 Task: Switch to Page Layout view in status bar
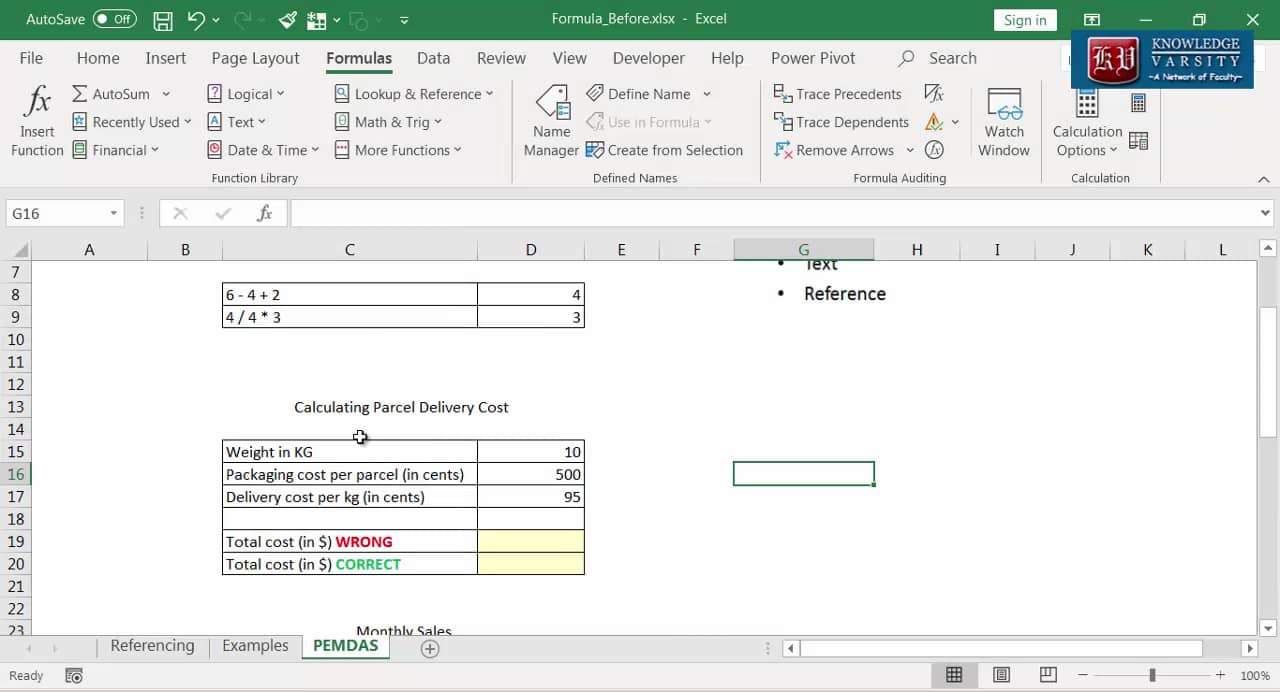1001,676
